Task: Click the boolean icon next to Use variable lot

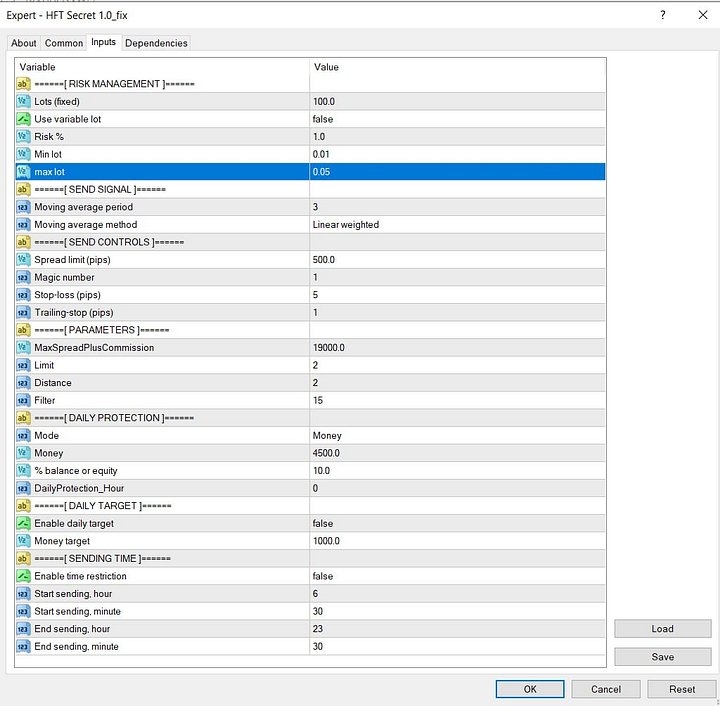Action: pyautogui.click(x=23, y=119)
